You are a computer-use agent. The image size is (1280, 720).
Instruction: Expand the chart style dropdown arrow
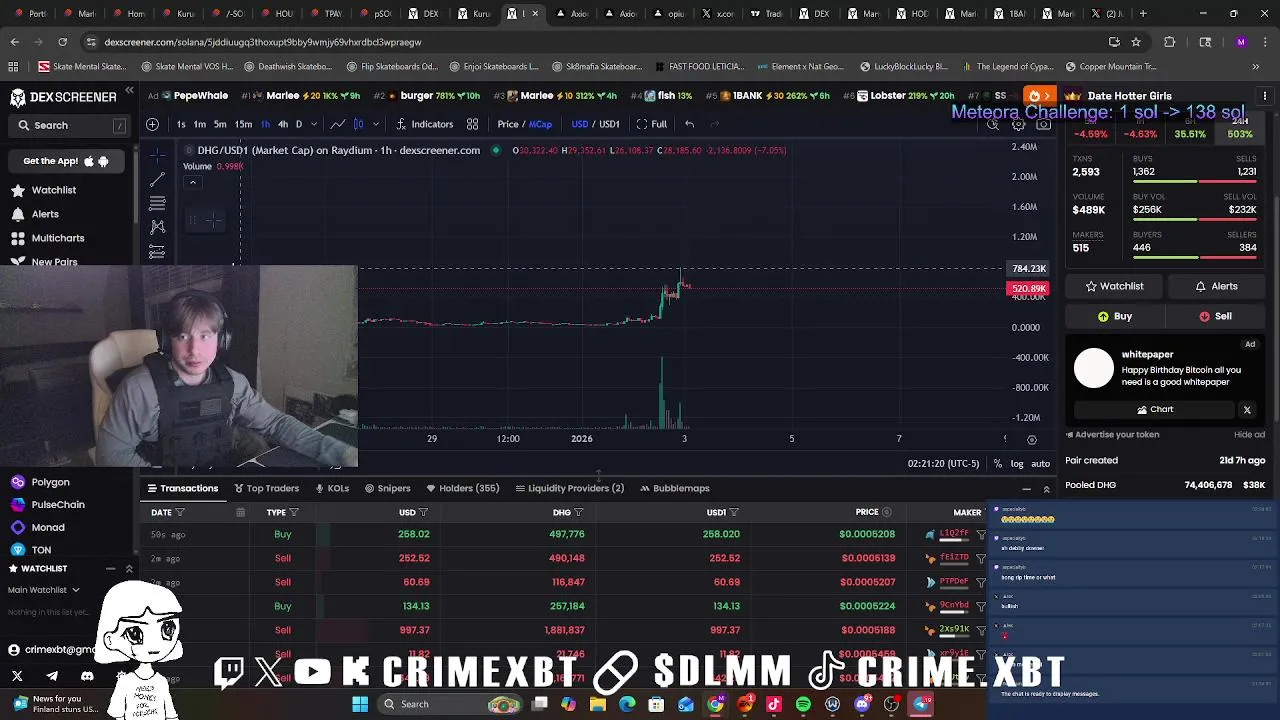click(375, 124)
